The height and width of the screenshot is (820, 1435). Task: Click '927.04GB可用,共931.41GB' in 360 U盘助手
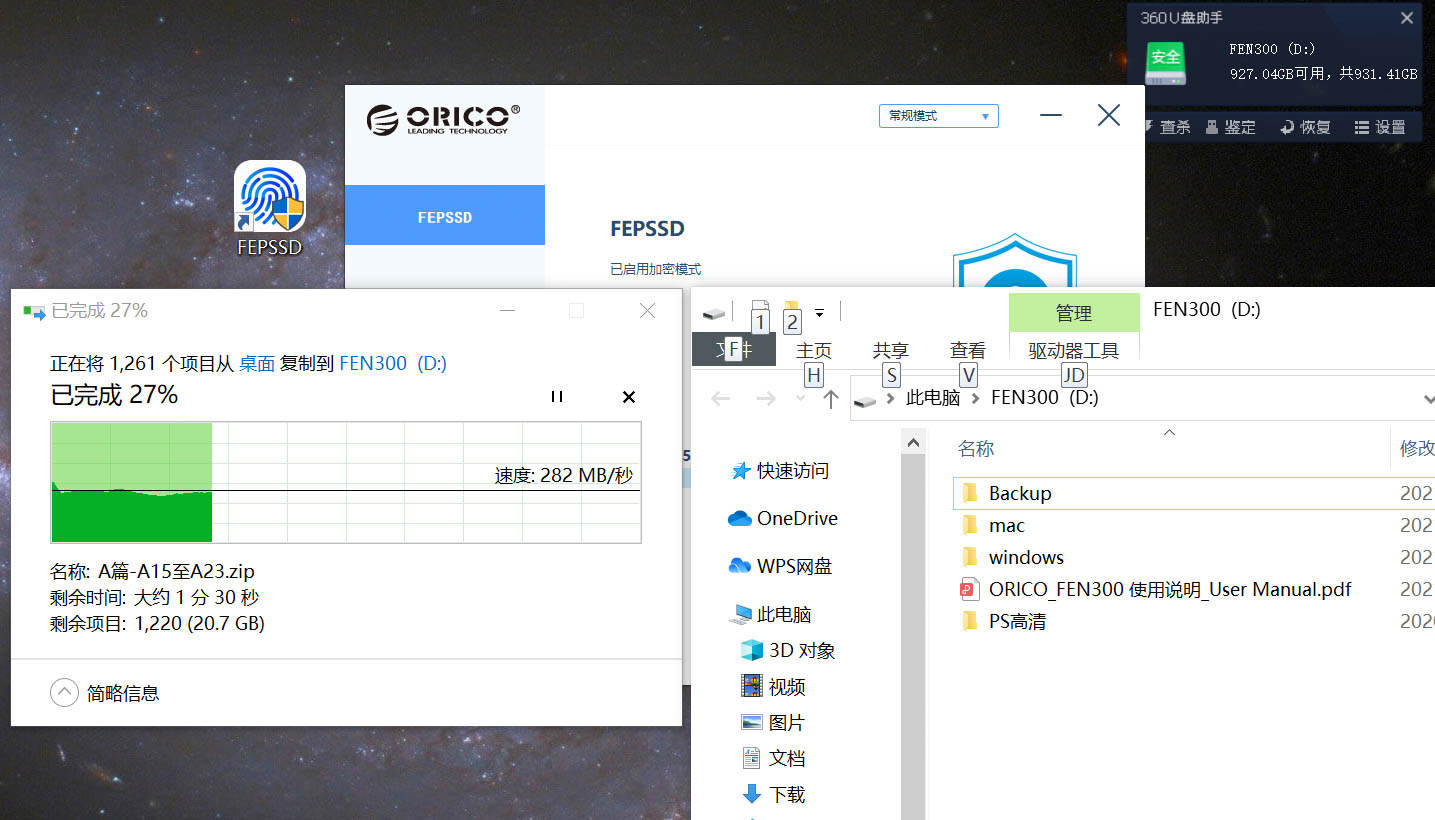[1323, 74]
